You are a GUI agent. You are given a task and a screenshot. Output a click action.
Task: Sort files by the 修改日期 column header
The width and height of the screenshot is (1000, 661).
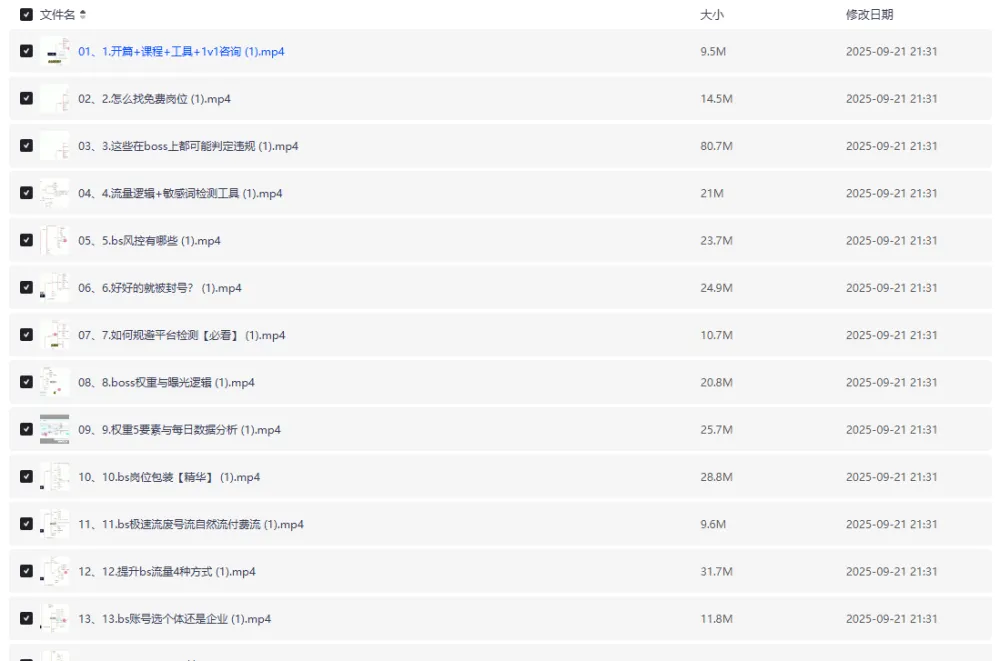869,15
